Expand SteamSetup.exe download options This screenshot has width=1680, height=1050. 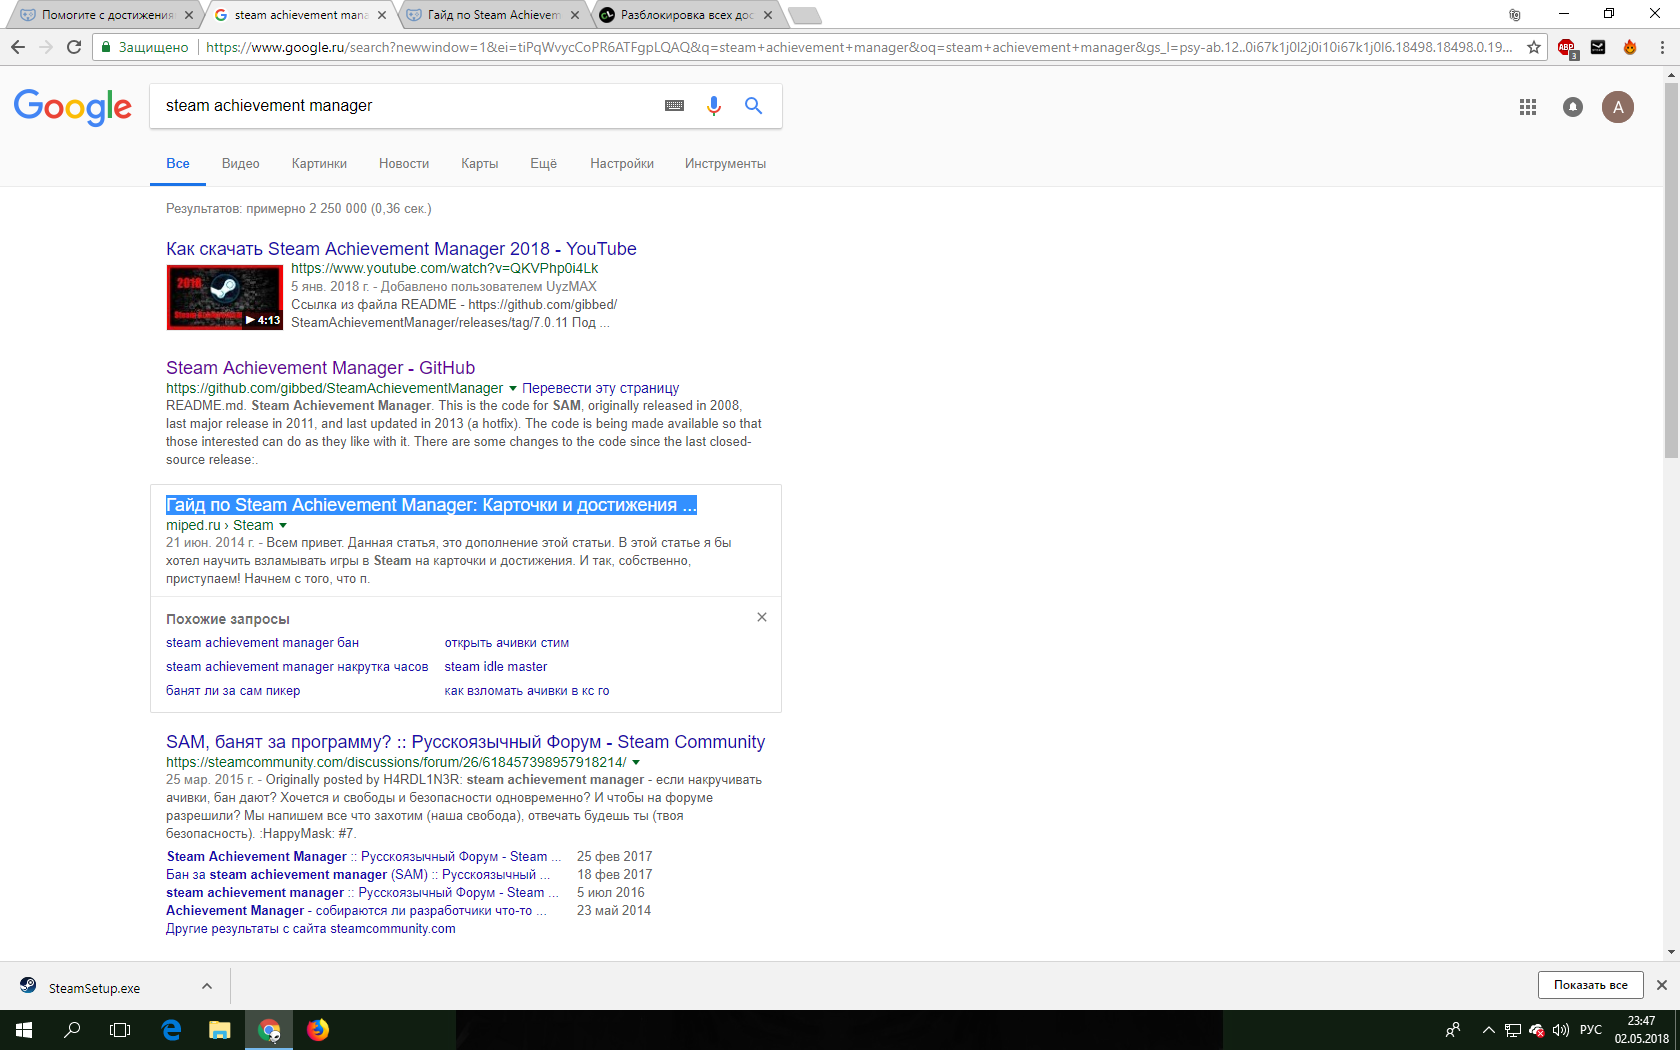pos(207,987)
